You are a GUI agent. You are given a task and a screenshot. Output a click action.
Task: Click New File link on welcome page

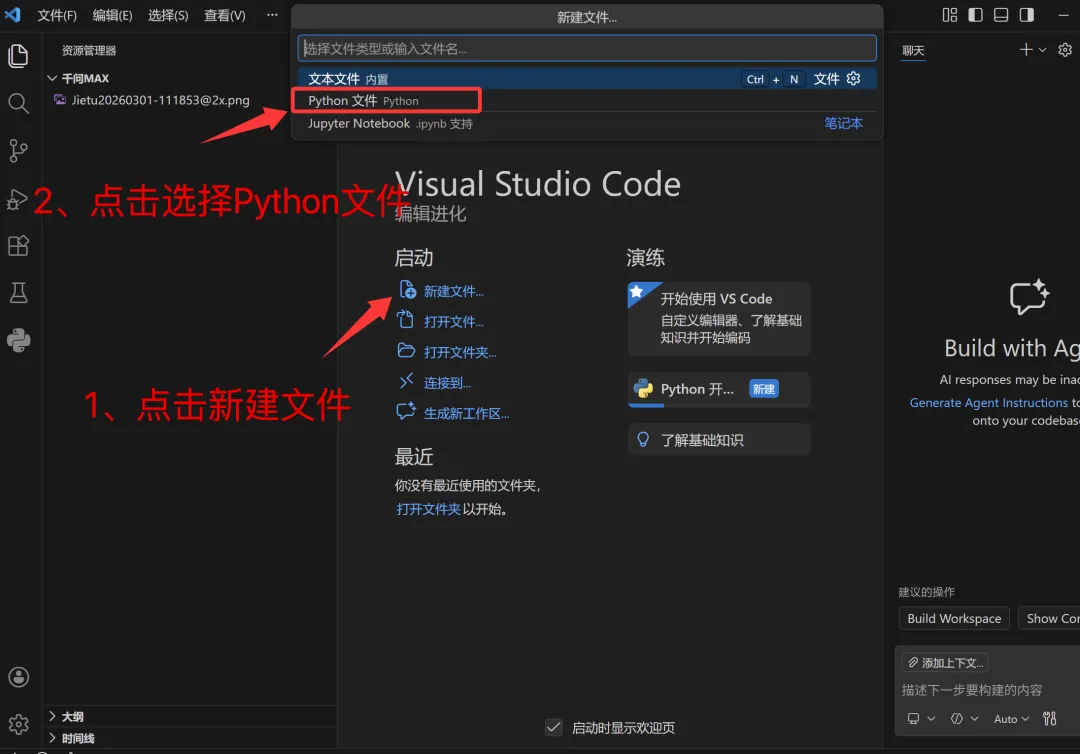(453, 291)
